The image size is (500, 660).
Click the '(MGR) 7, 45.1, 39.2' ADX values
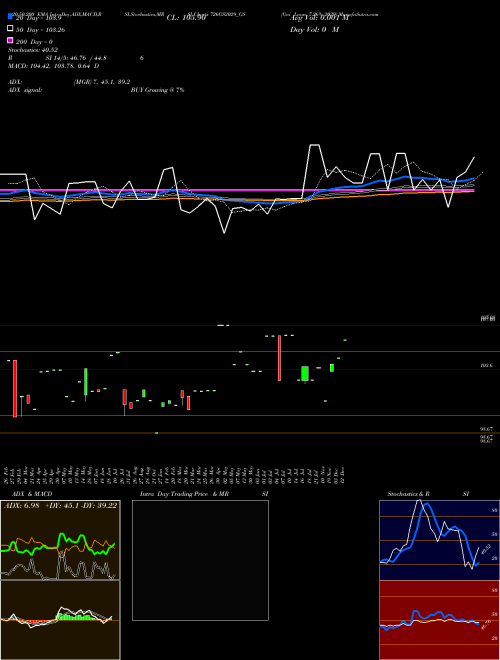click(x=102, y=82)
